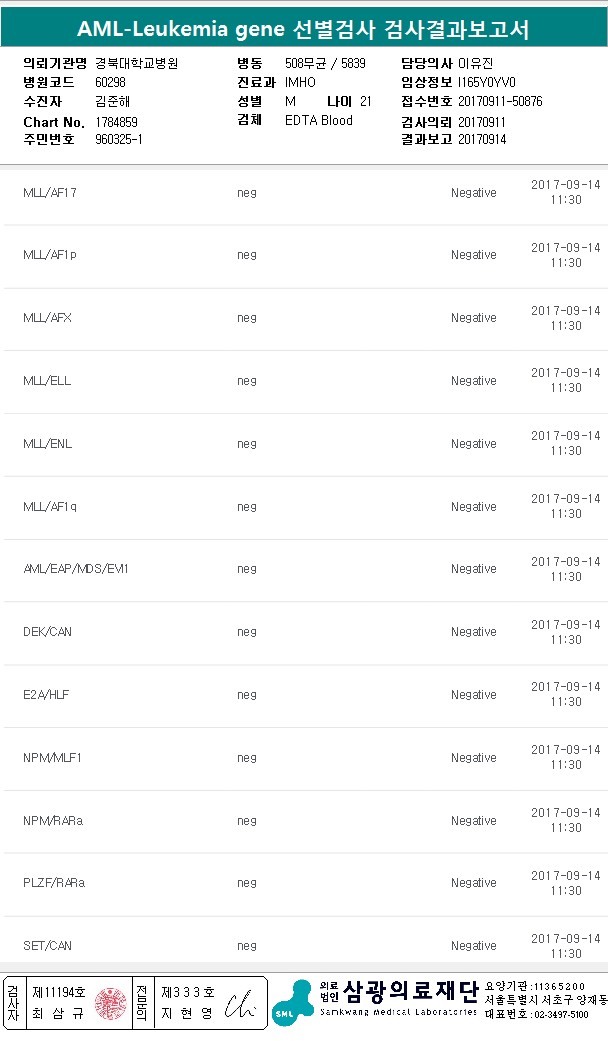Select the MLL/AF17 test row name
Screen dimensions: 608x1041
50,193
